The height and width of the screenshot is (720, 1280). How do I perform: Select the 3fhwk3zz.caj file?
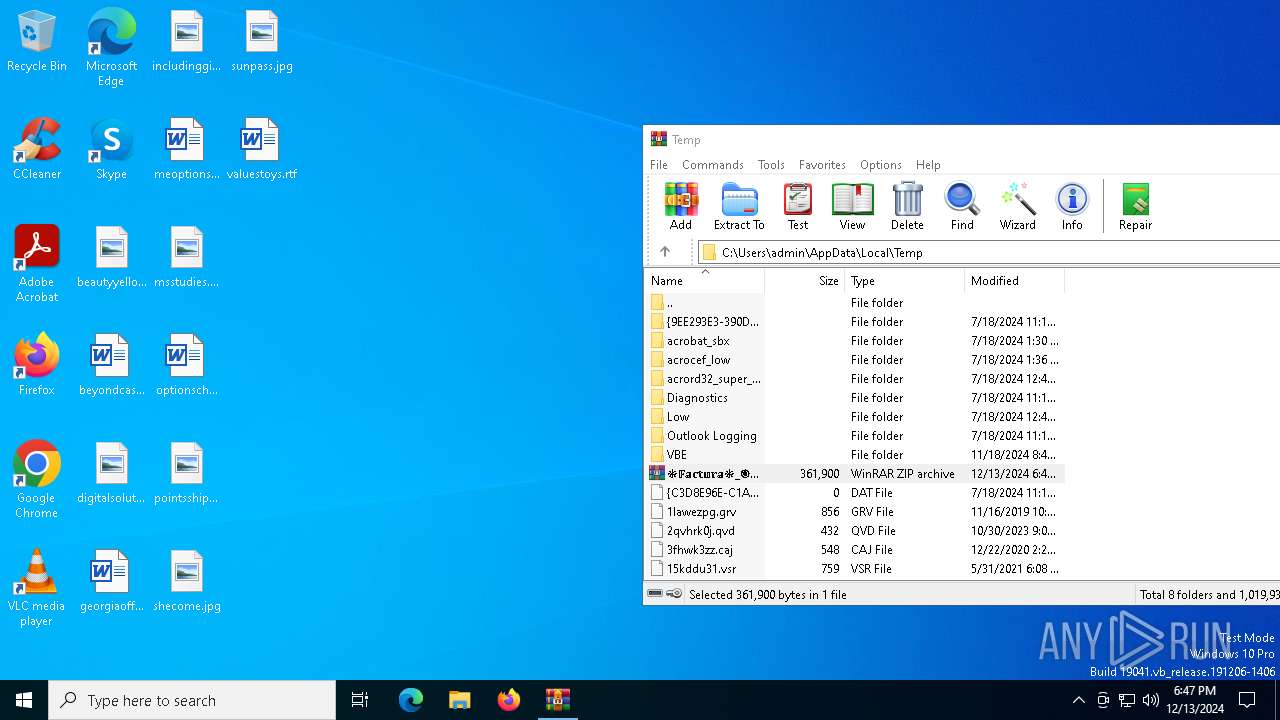[x=855, y=549]
